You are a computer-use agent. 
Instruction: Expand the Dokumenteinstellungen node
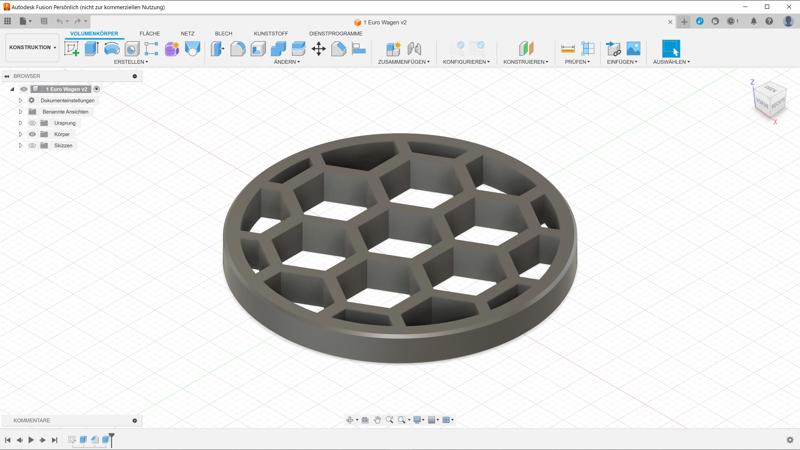(20, 101)
